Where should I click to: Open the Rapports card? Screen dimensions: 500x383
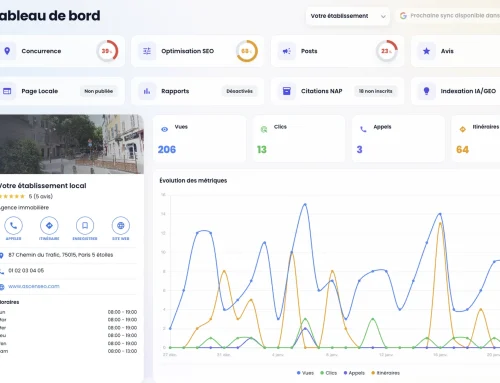[197, 91]
